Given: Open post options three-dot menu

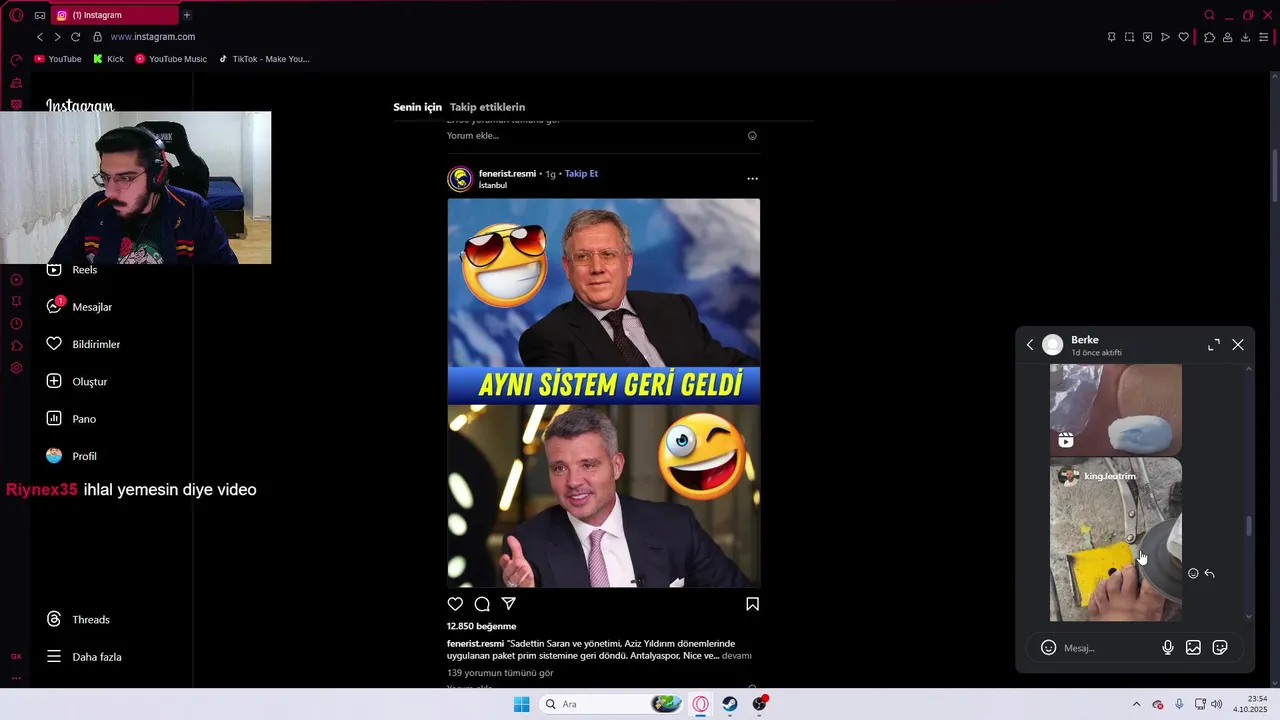Looking at the screenshot, I should click(752, 179).
